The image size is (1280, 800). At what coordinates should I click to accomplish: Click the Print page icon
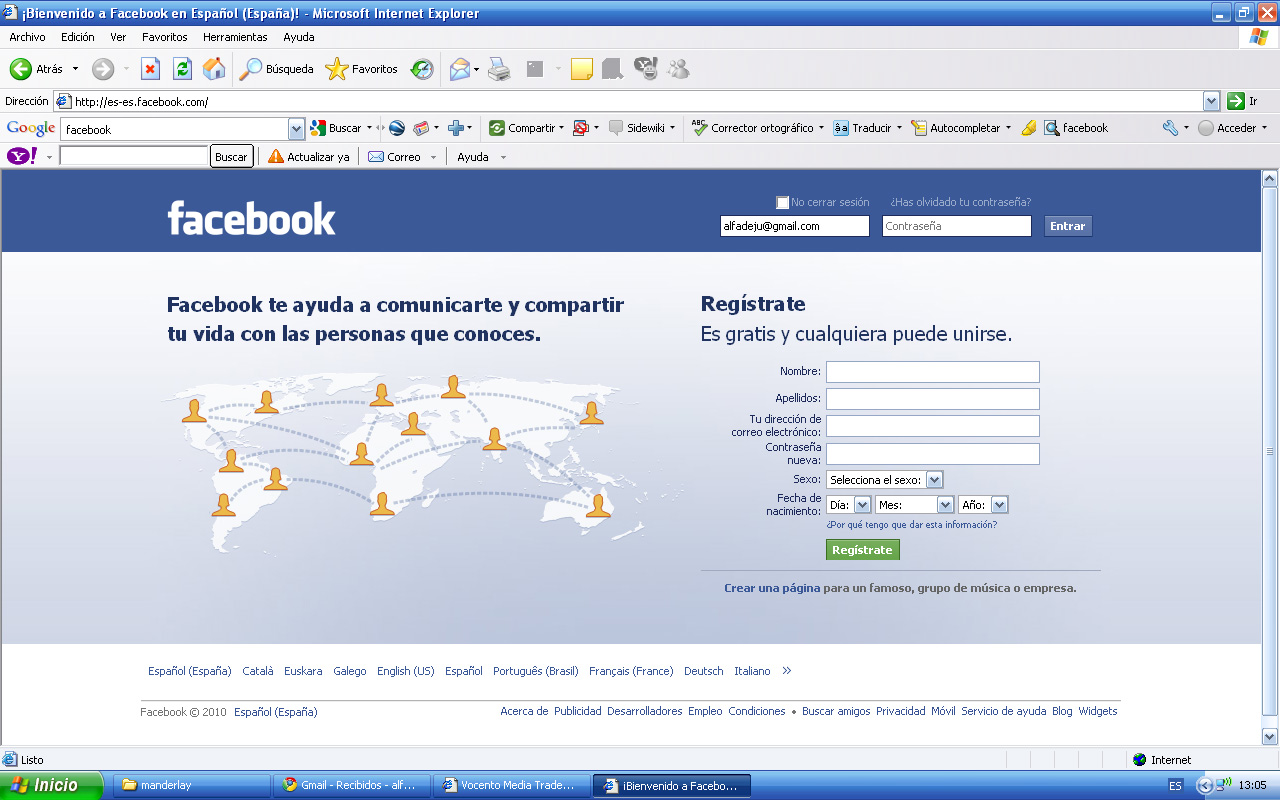[499, 69]
